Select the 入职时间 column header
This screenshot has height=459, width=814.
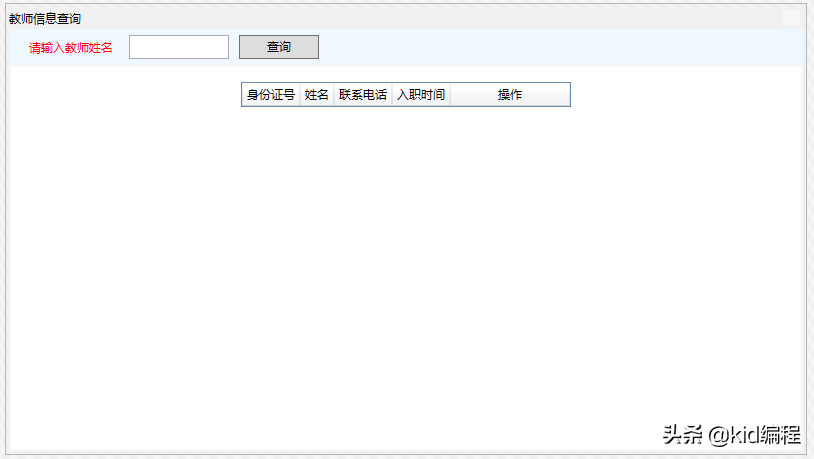pyautogui.click(x=421, y=94)
